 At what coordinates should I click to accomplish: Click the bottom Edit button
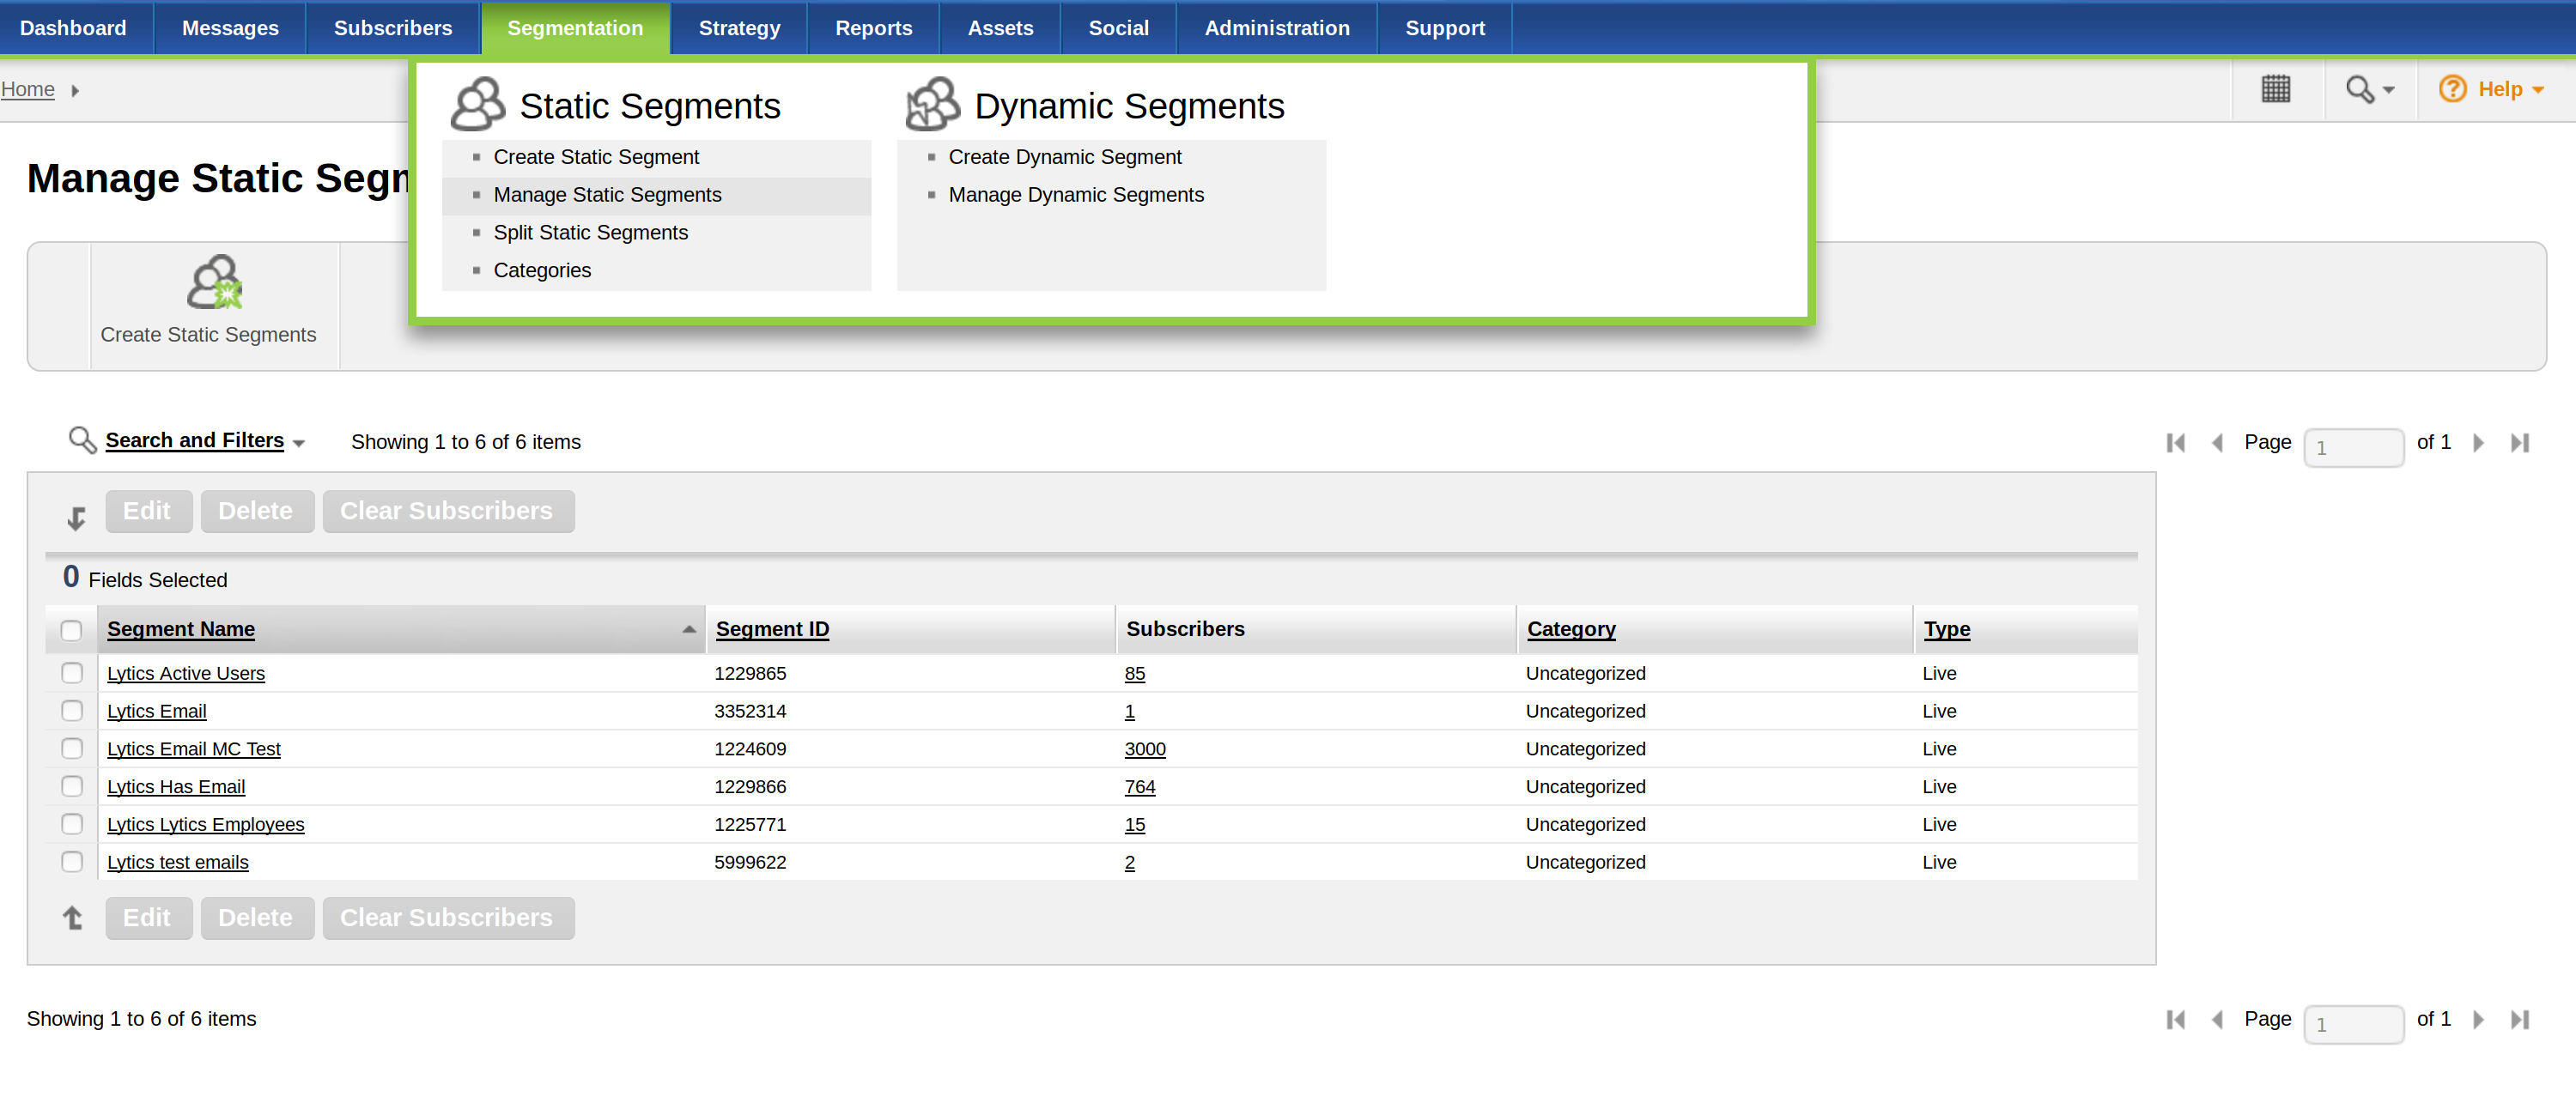[148, 918]
